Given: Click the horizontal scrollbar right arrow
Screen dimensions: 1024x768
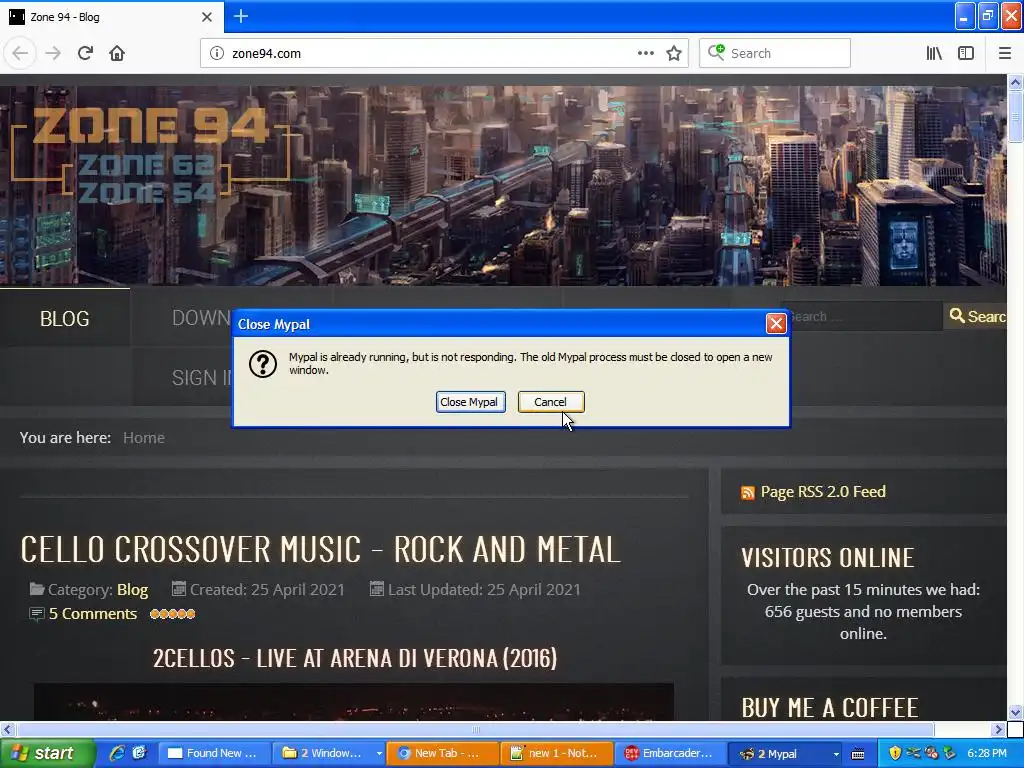Looking at the screenshot, I should 998,729.
